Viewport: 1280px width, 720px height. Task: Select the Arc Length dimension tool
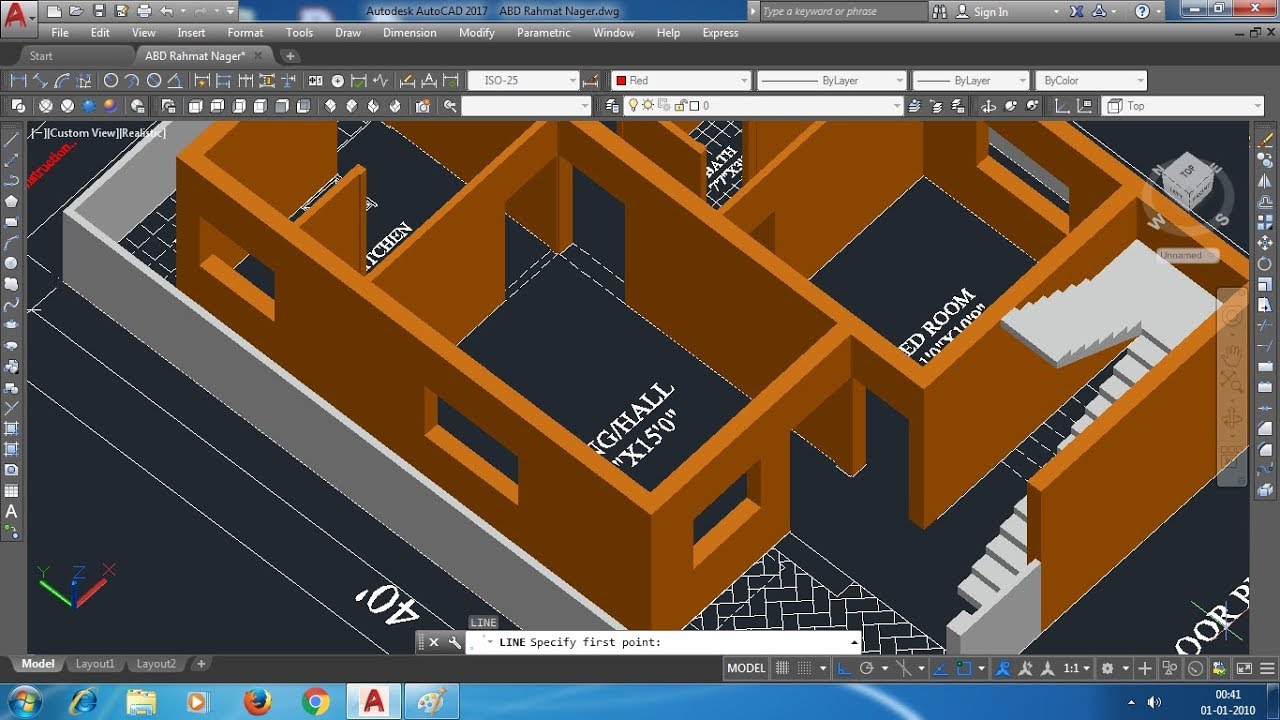(63, 80)
